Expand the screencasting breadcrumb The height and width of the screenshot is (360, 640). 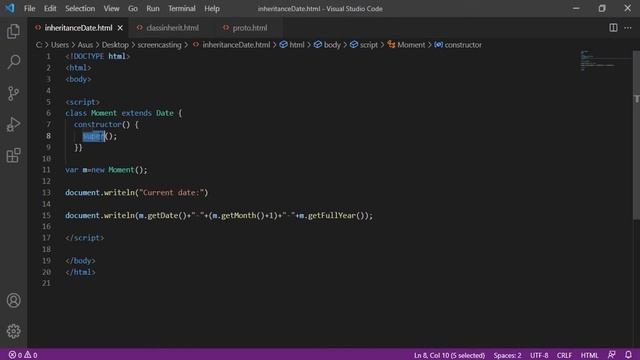pos(159,45)
